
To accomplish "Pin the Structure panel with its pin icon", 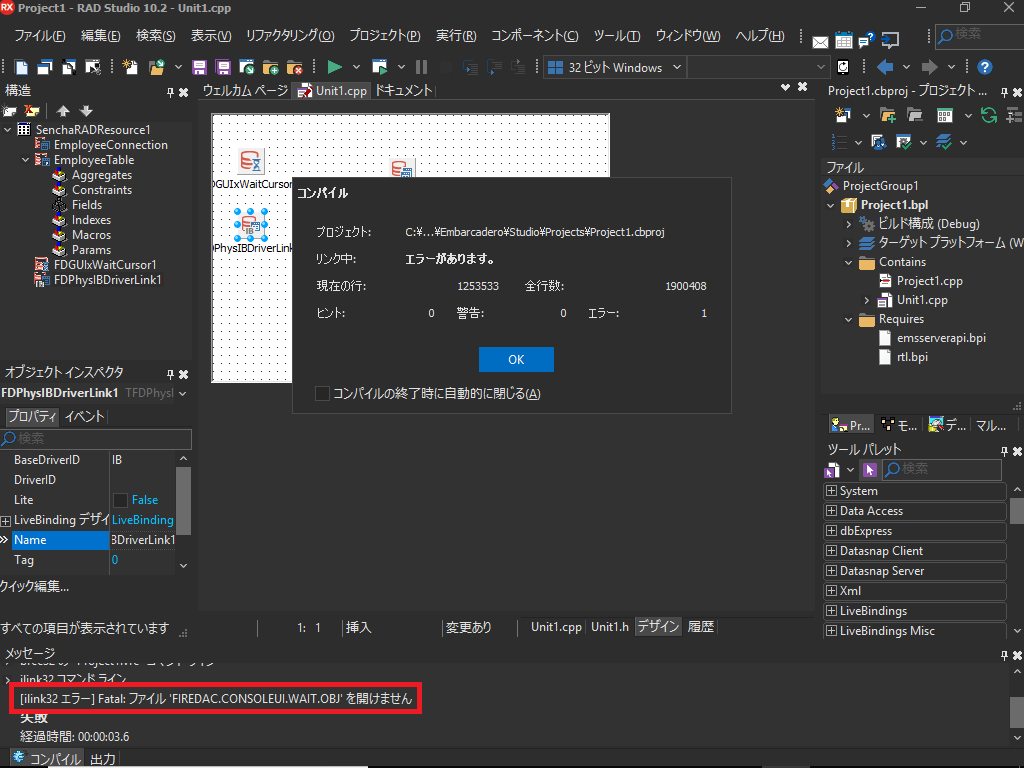I will tap(170, 90).
